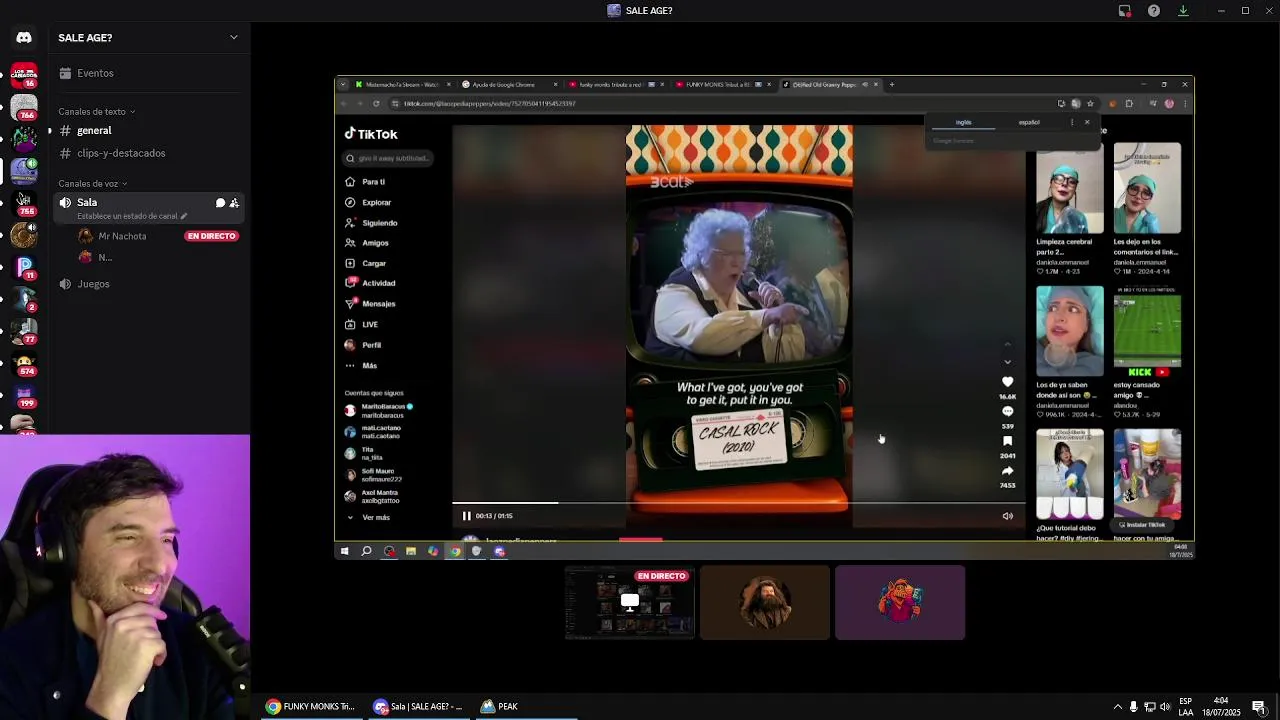
Task: Select español in translate popup
Action: [1029, 122]
